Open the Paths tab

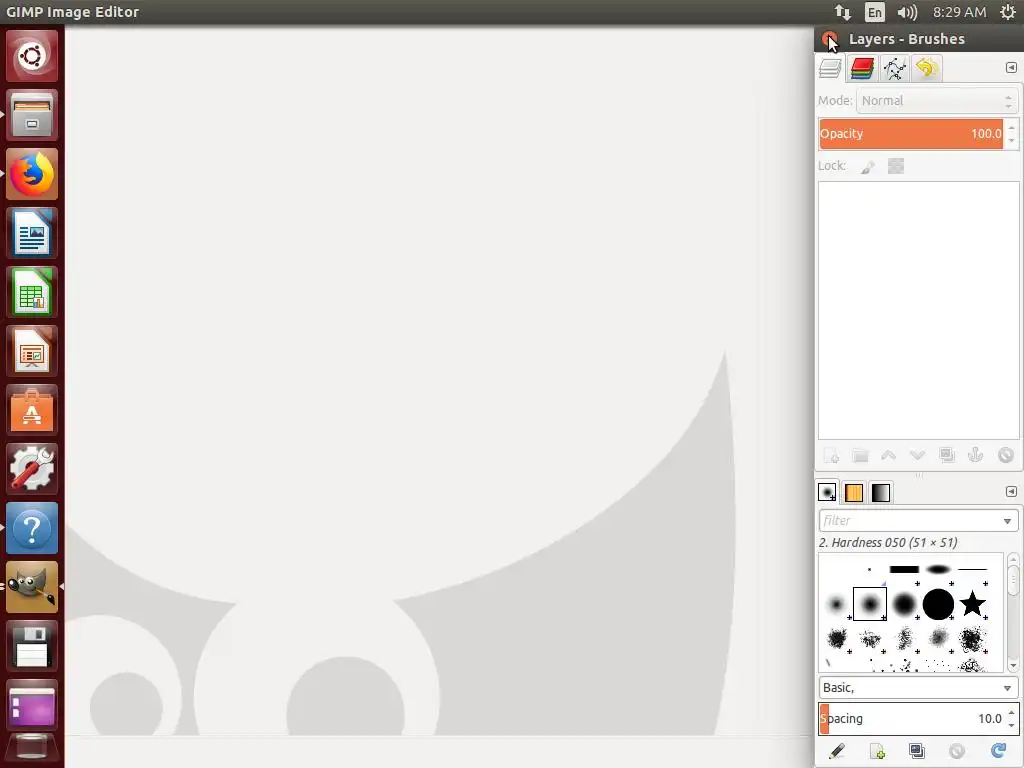894,69
